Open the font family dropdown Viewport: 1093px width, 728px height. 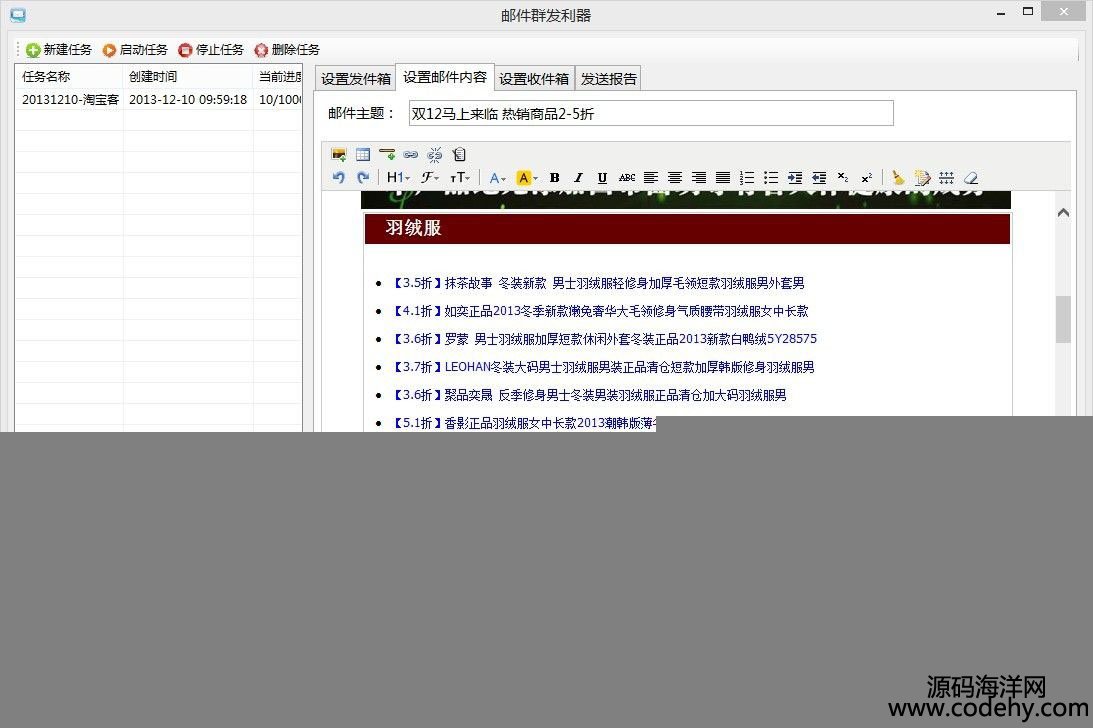tap(429, 178)
